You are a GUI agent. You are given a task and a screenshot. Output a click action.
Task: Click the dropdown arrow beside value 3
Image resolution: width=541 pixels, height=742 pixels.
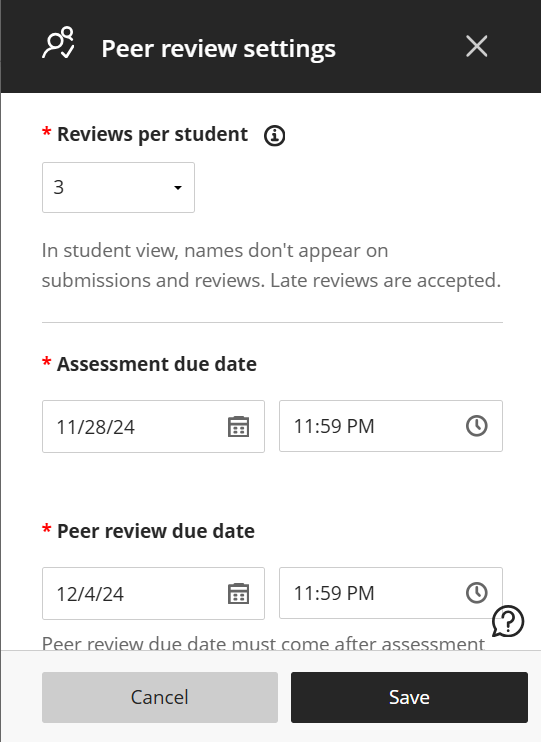click(177, 188)
